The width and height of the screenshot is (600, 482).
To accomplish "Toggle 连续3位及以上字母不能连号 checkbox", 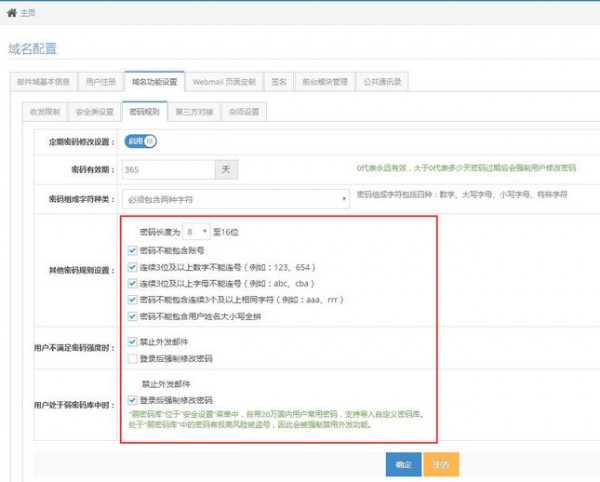I will [x=132, y=283].
